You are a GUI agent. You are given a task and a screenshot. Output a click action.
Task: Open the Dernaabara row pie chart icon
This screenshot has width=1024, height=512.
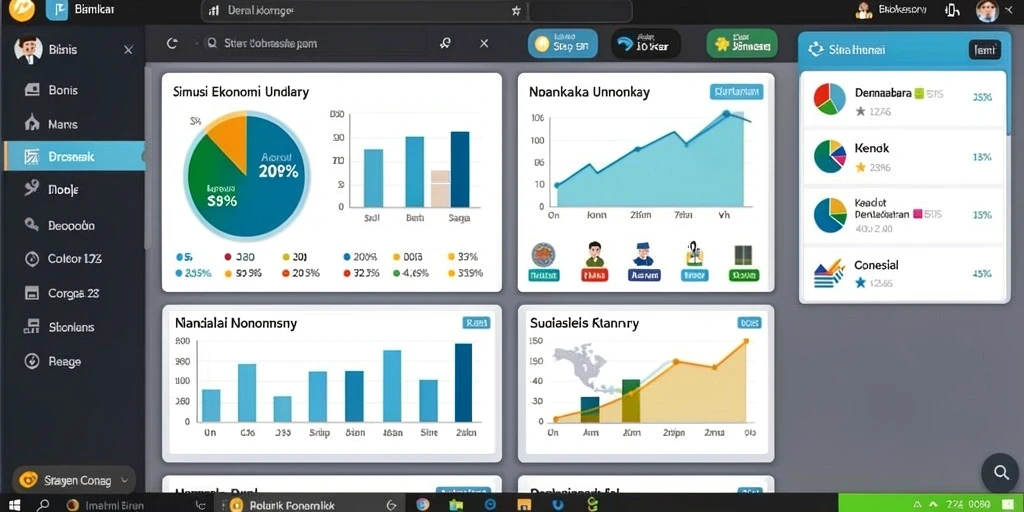pos(830,99)
